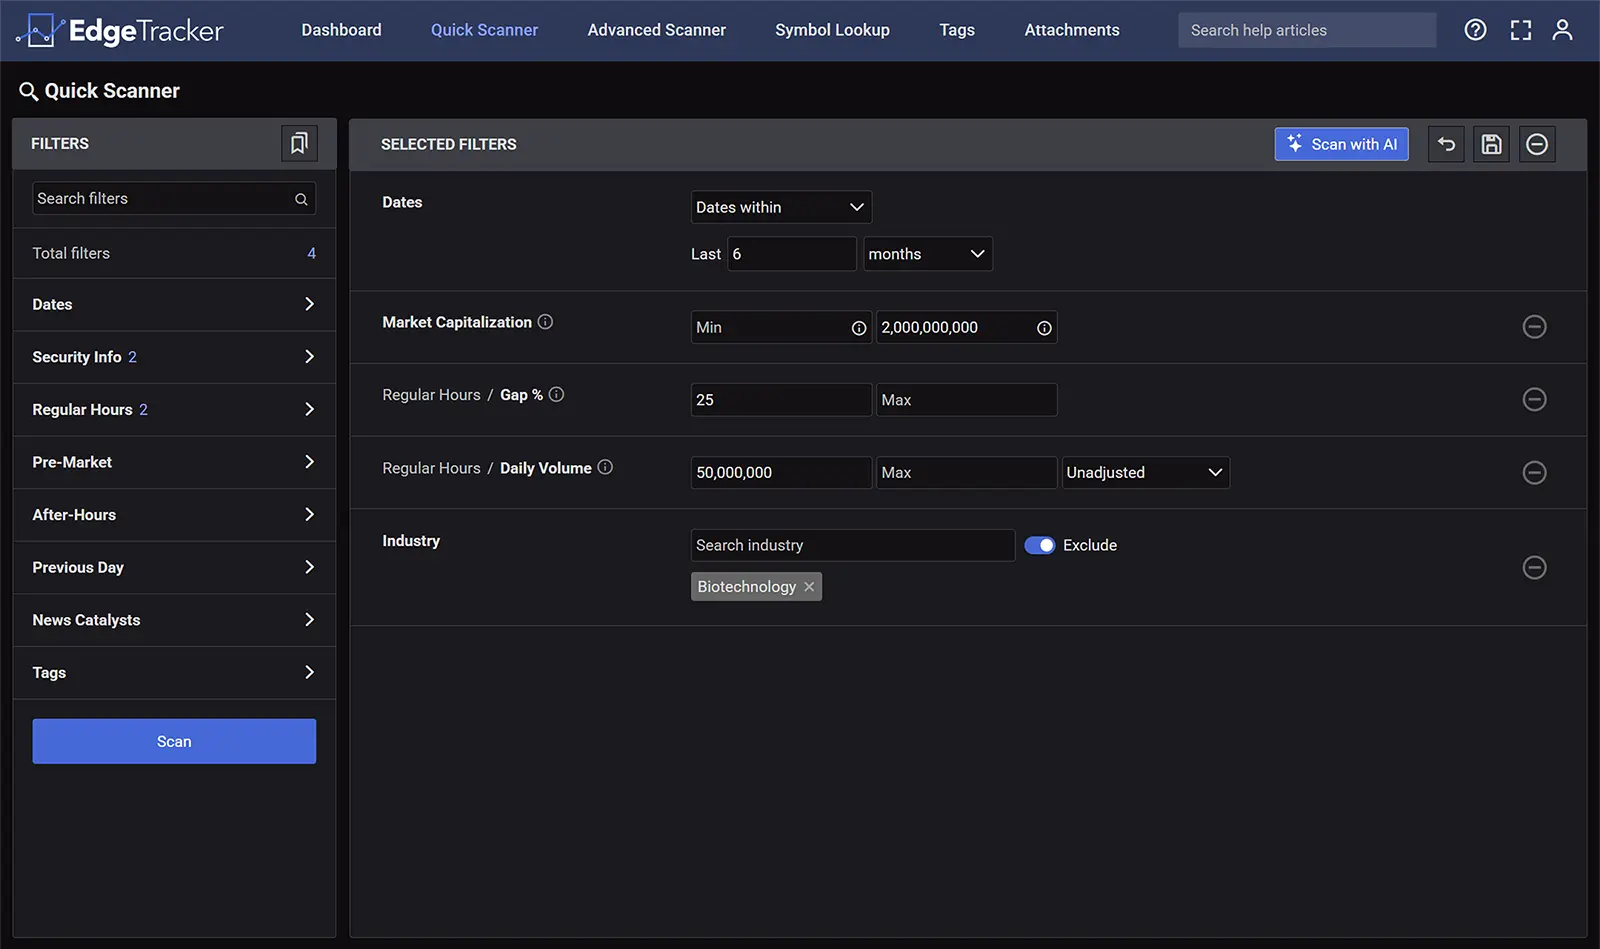Screen dimensions: 1600x949
Task: Click the Search filters input field
Action: (162, 198)
